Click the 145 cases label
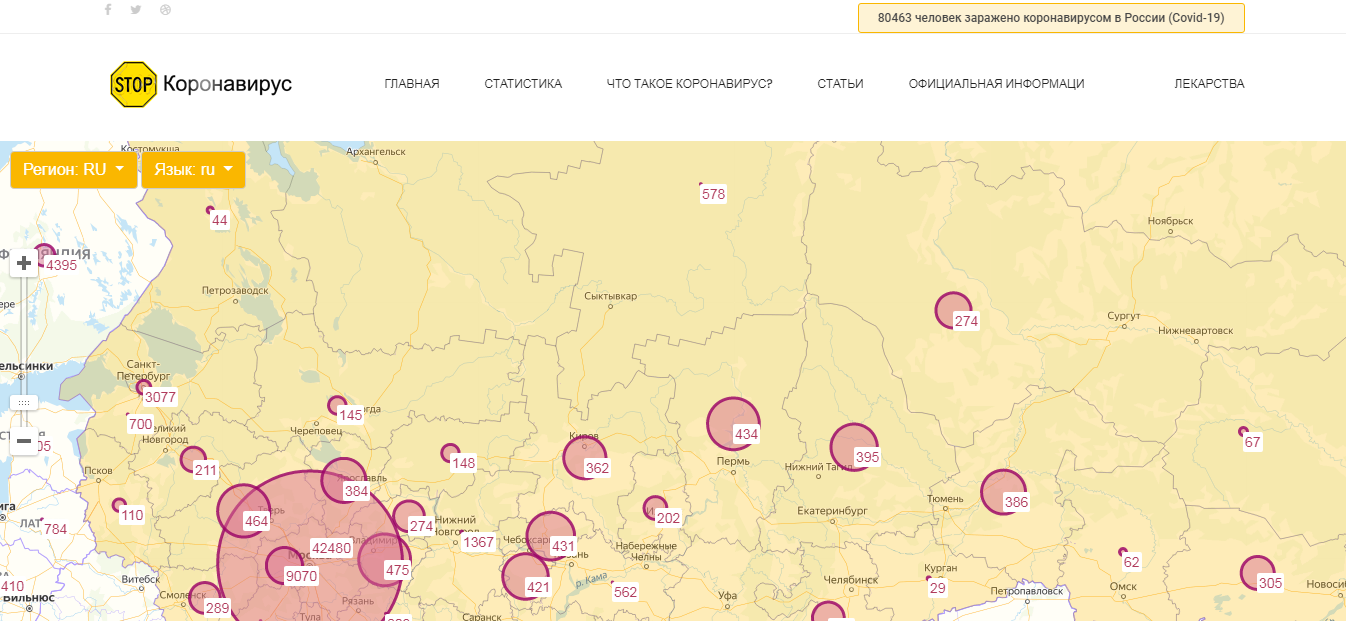 click(351, 415)
